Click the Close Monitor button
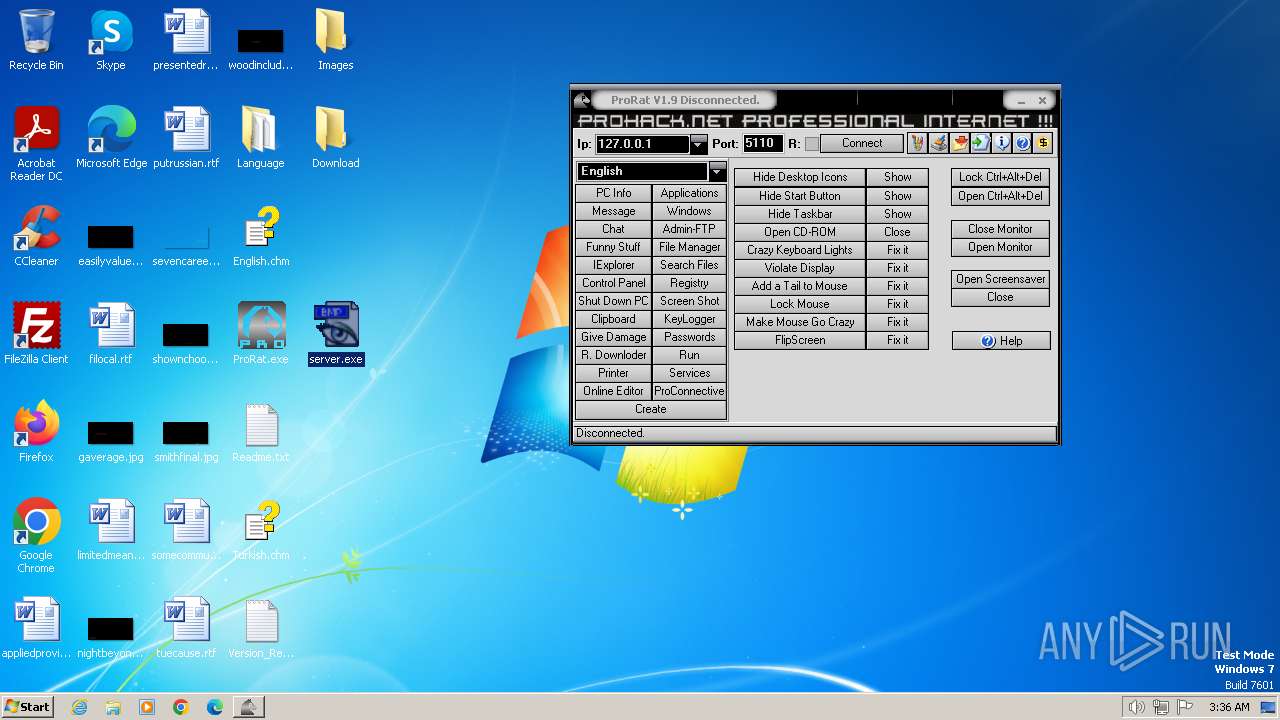This screenshot has width=1280, height=720. [1000, 229]
